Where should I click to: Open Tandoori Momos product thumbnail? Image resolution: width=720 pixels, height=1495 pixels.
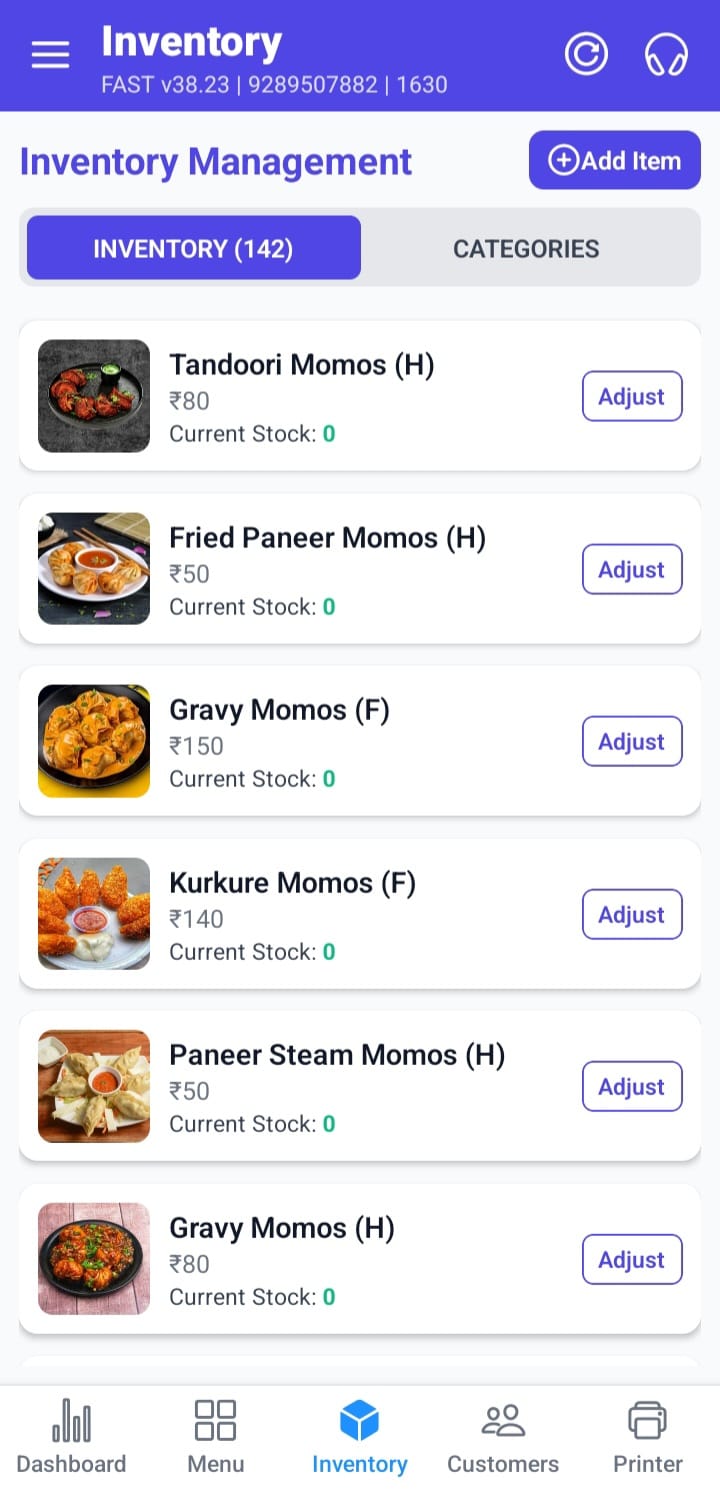tap(94, 396)
